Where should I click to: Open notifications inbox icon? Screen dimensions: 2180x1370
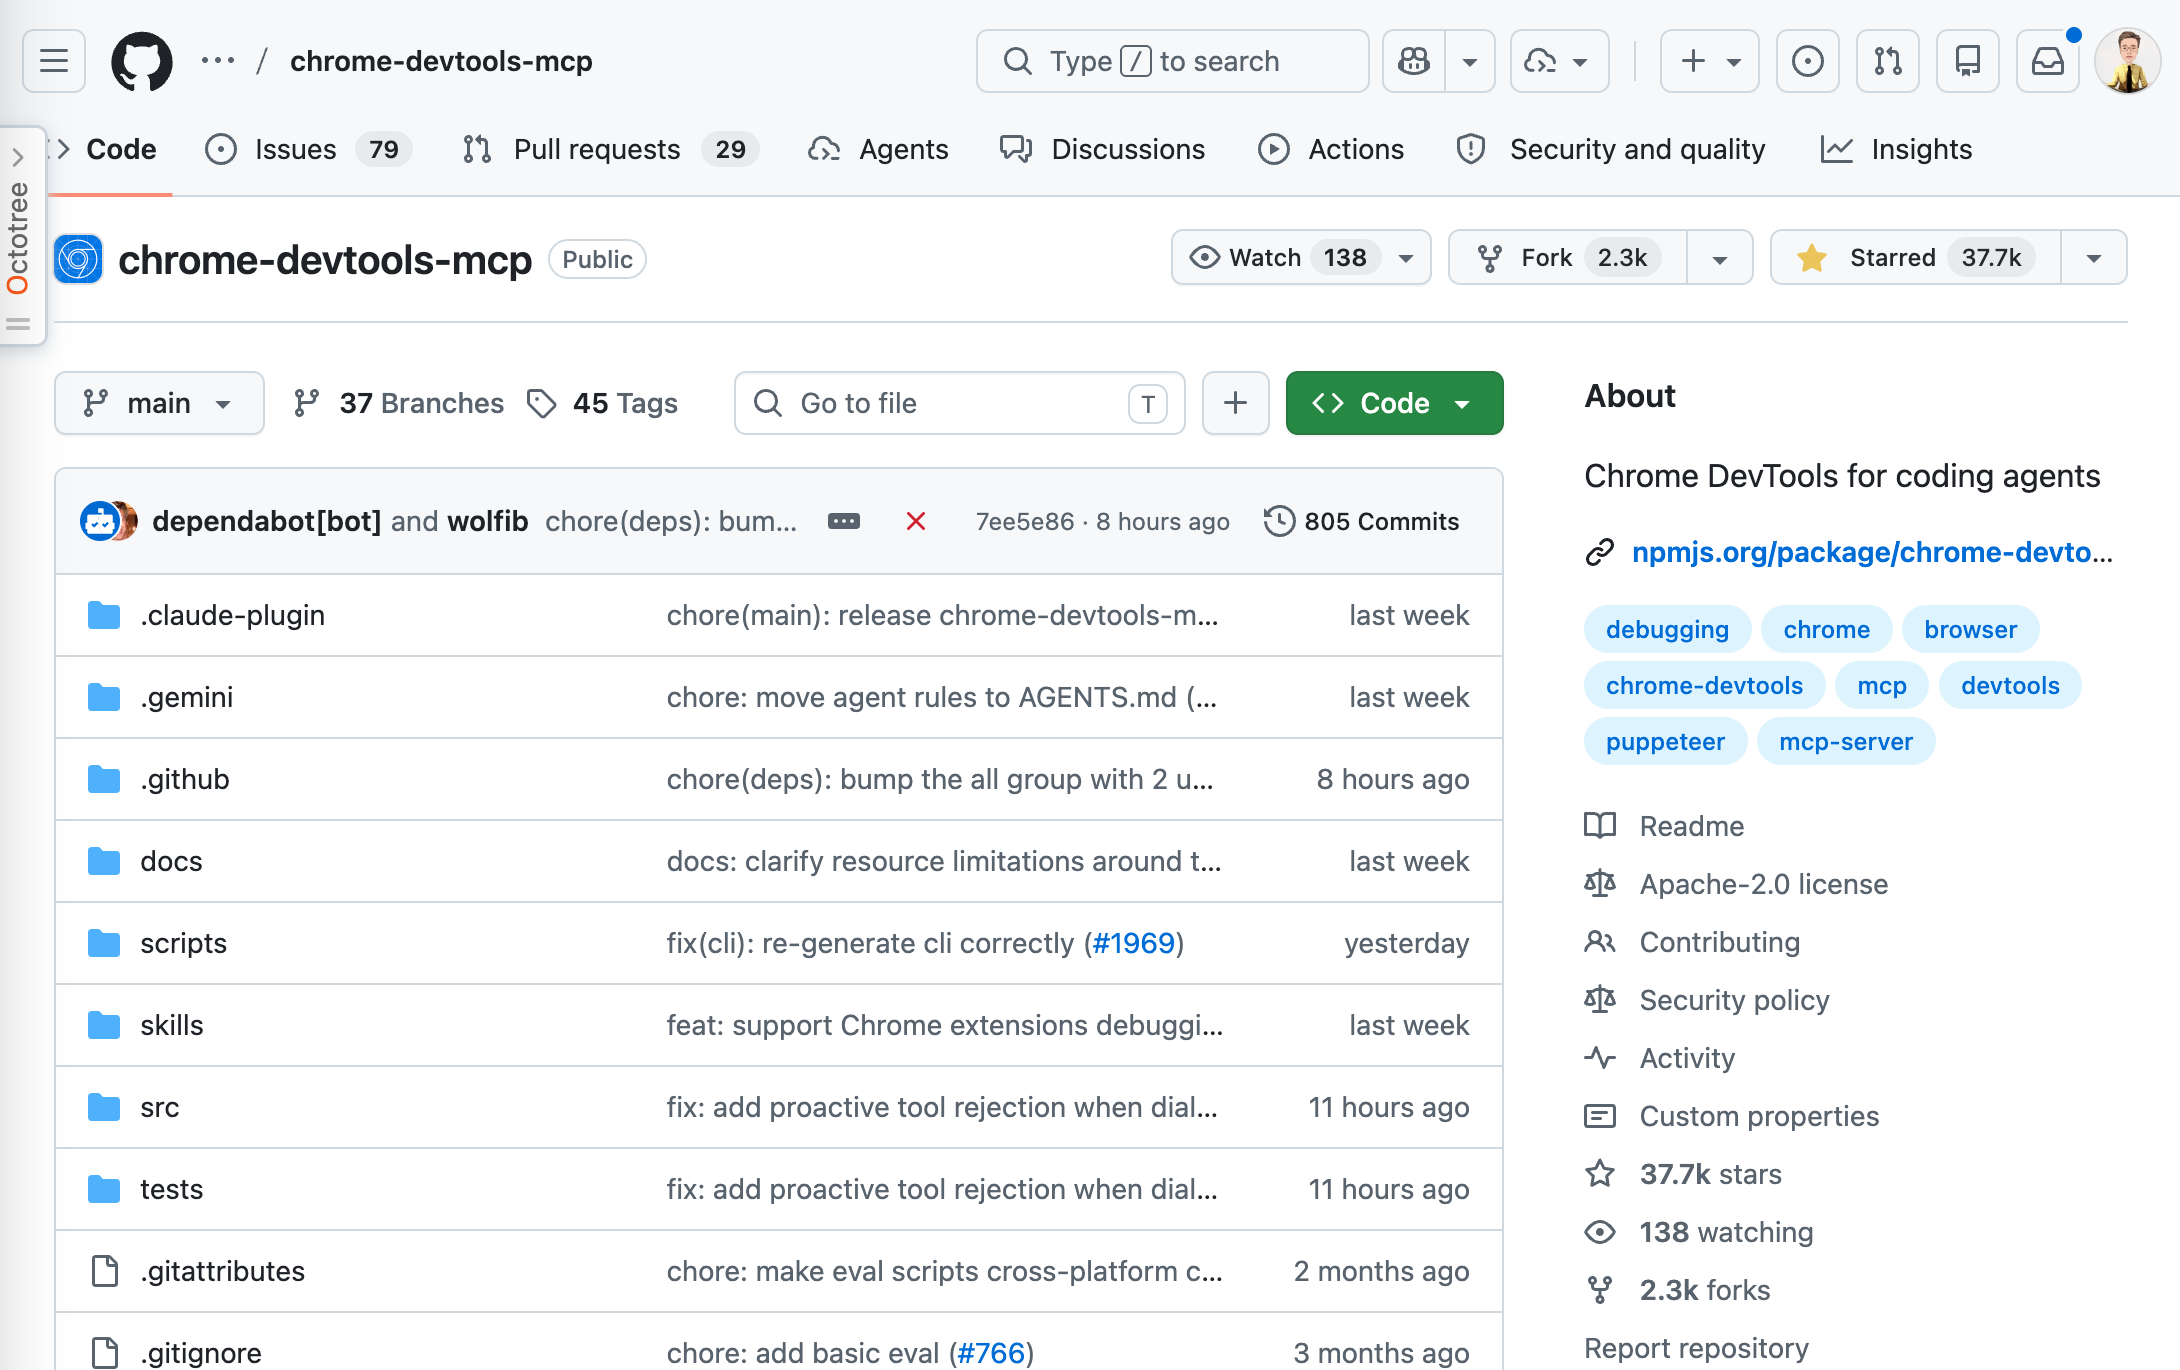coord(2047,61)
